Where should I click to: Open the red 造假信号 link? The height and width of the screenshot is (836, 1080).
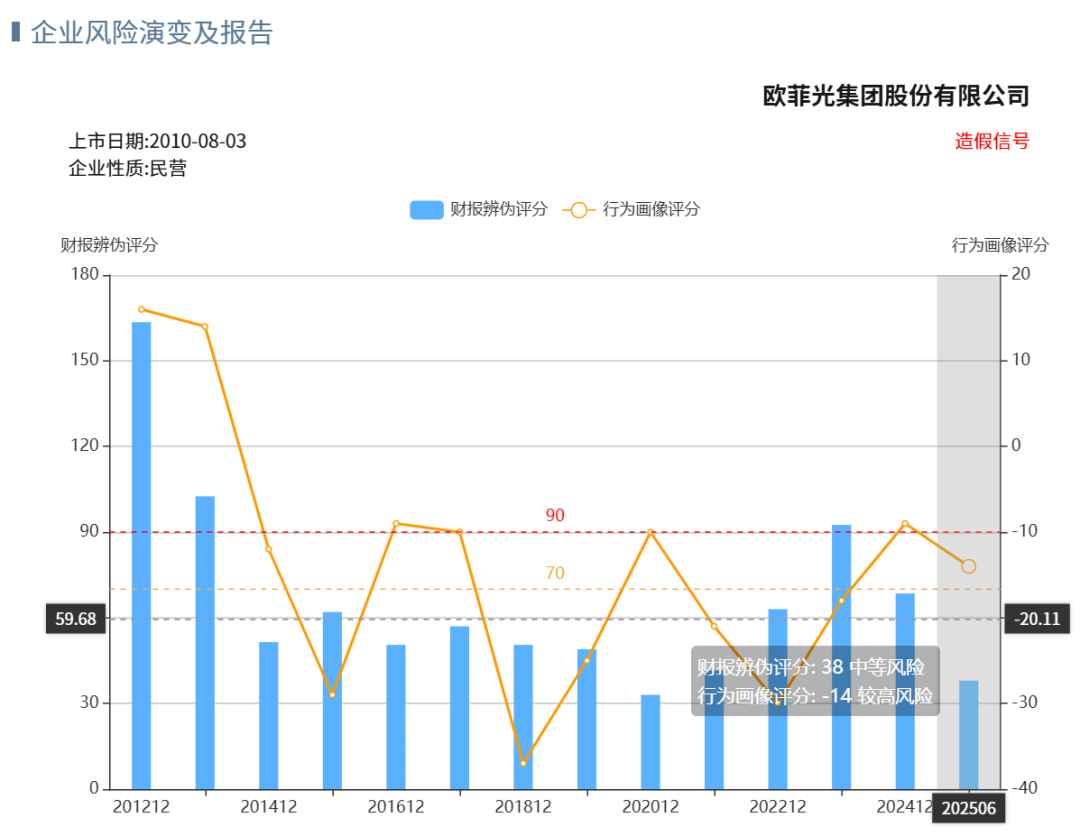[x=992, y=141]
